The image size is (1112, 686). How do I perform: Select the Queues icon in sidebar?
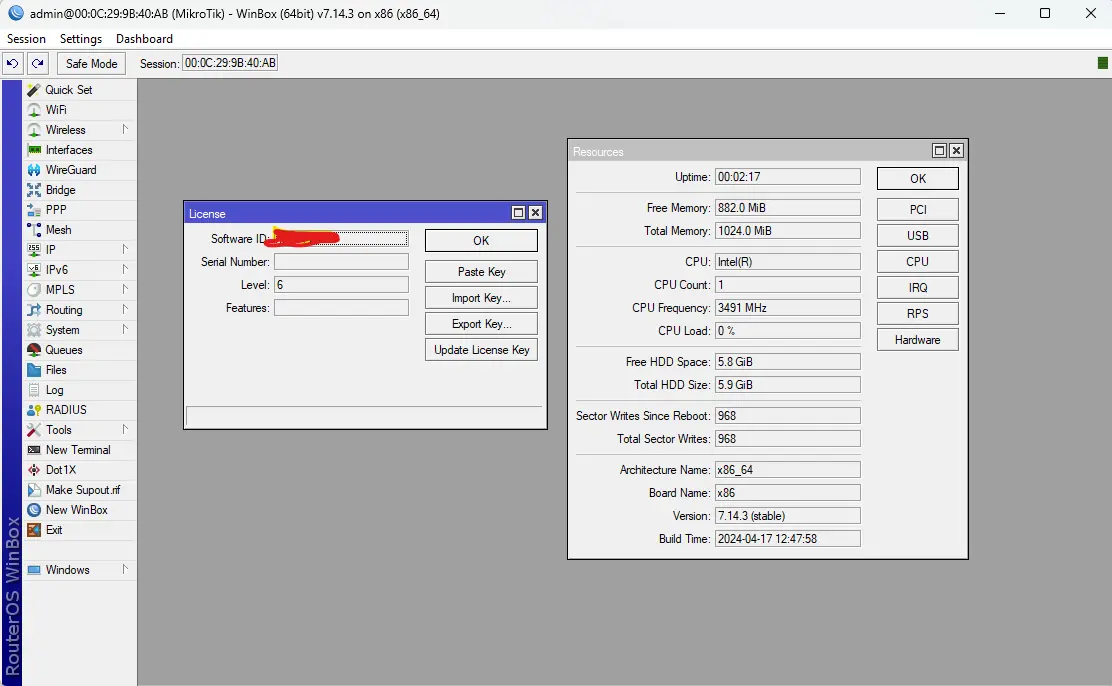34,350
